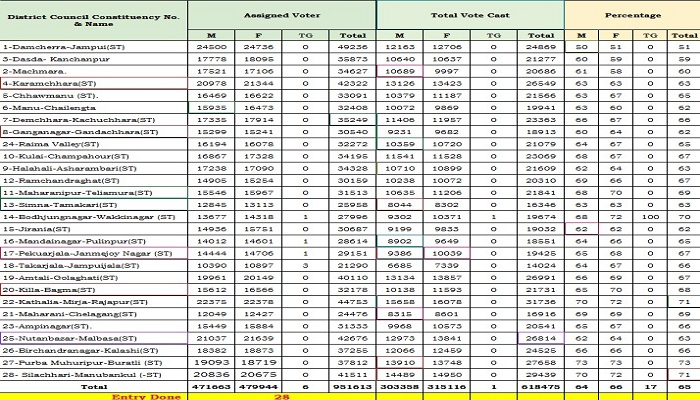Click the '23-Ampinagar(ST)' constituency cell
This screenshot has width=700, height=400.
pyautogui.click(x=40, y=327)
